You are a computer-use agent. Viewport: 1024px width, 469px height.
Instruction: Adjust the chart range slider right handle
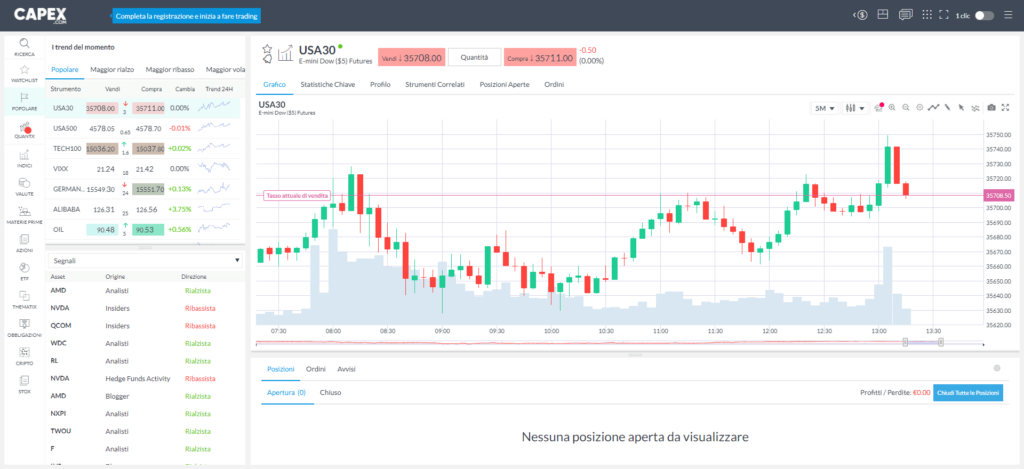(940, 342)
